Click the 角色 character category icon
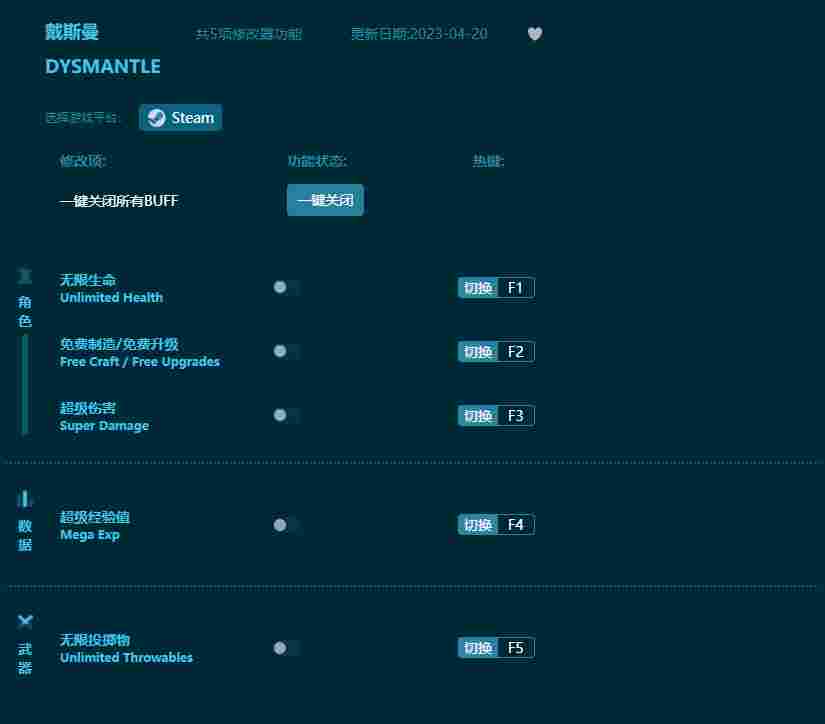Viewport: 825px width, 724px height. point(25,276)
